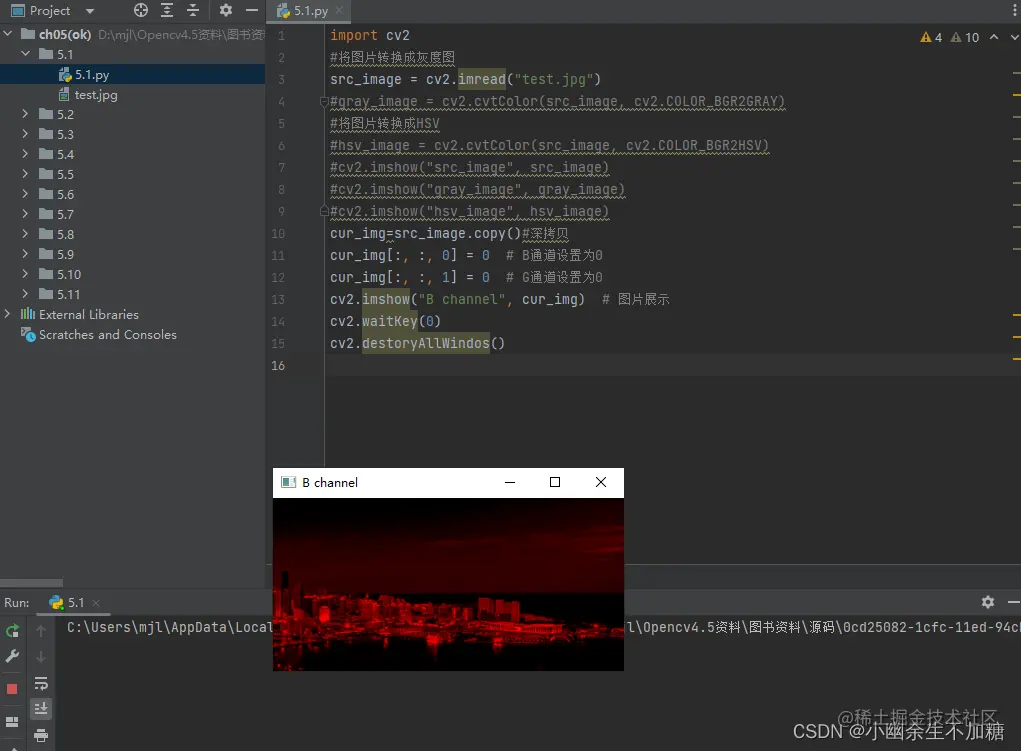Click the Project tool window title

[49, 10]
